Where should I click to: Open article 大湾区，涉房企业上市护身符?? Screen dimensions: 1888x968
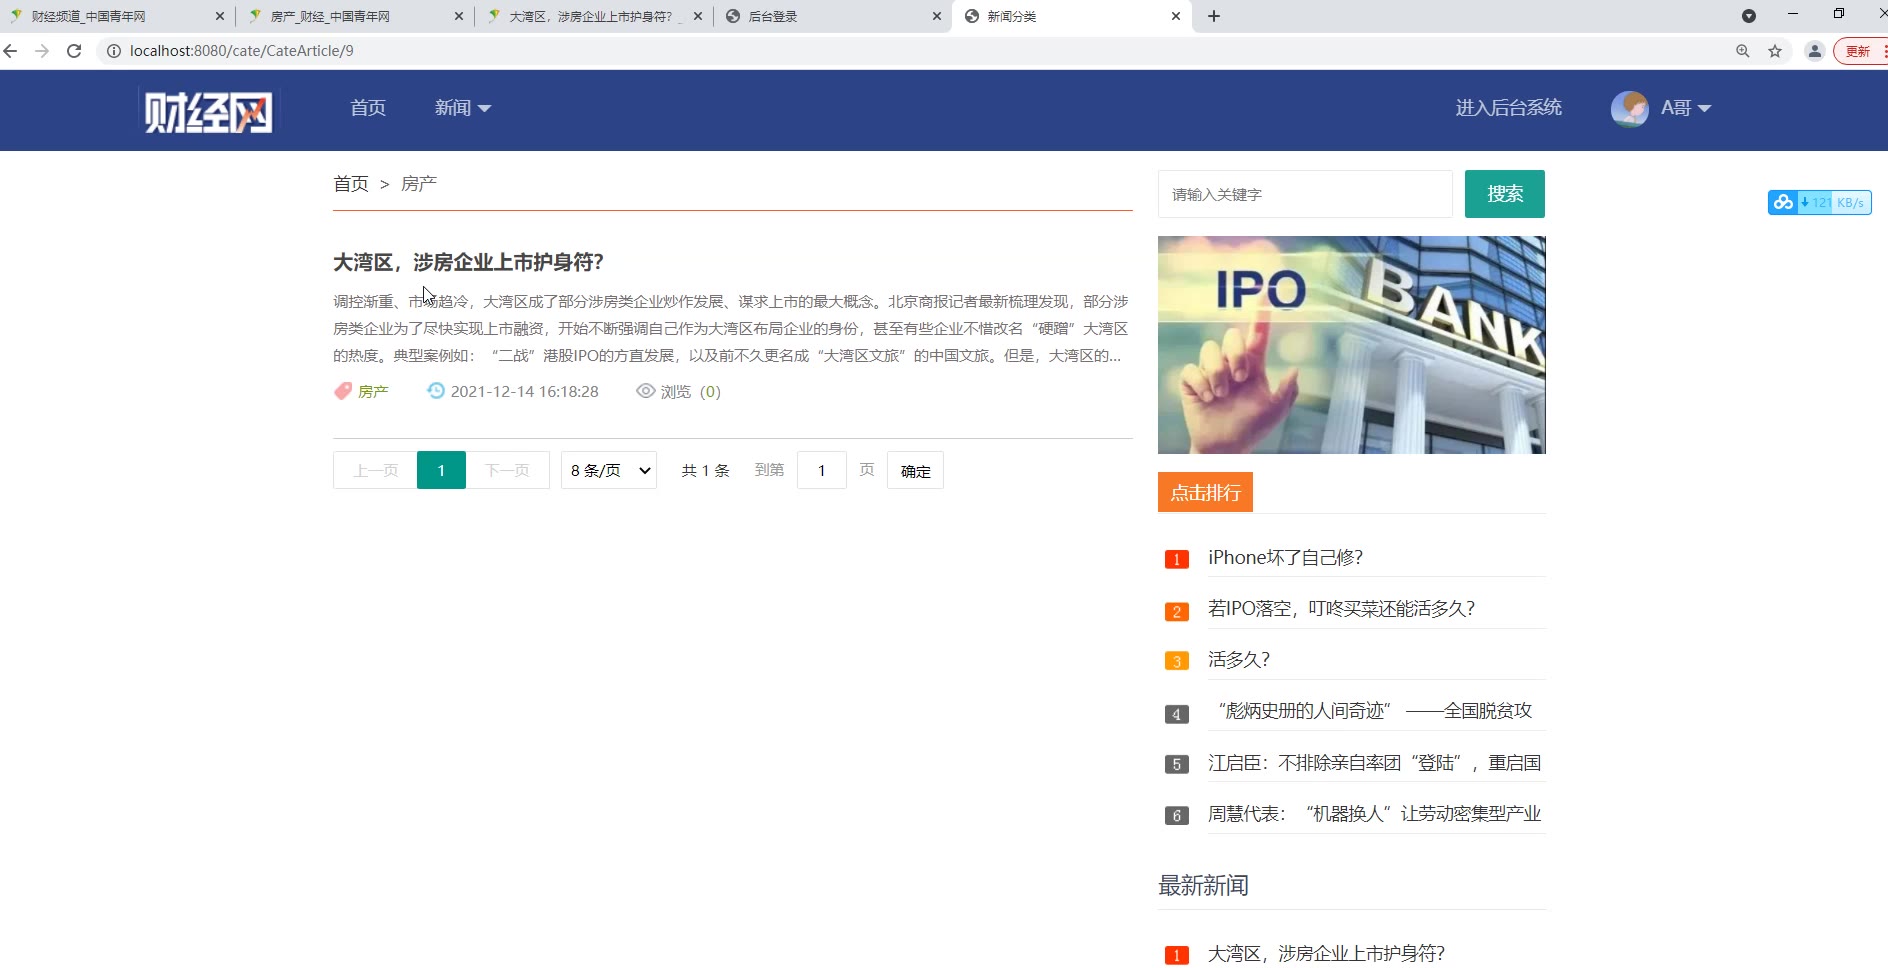click(x=468, y=262)
